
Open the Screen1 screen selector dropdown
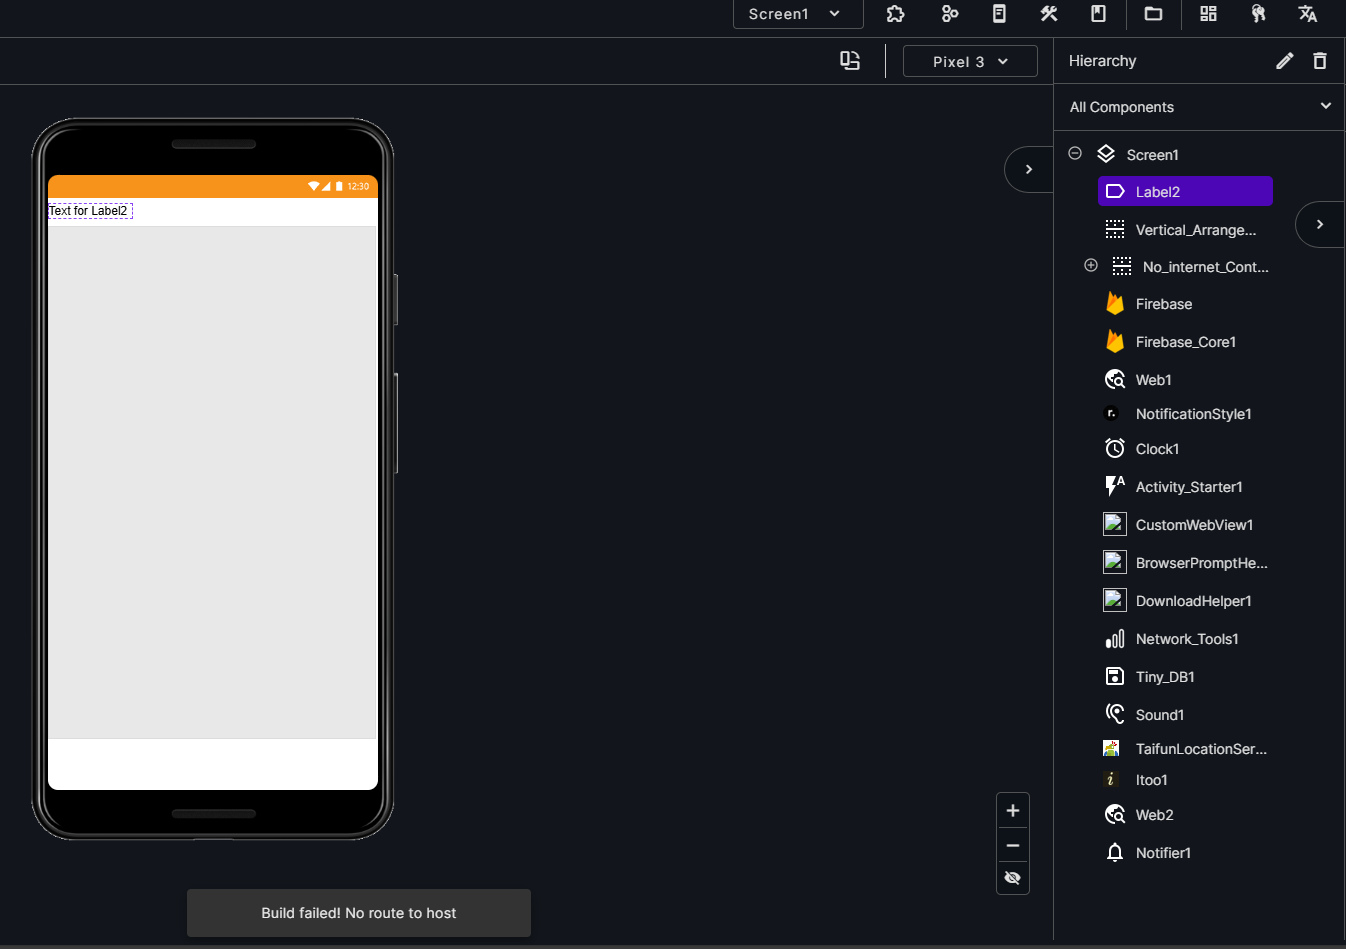[x=797, y=14]
